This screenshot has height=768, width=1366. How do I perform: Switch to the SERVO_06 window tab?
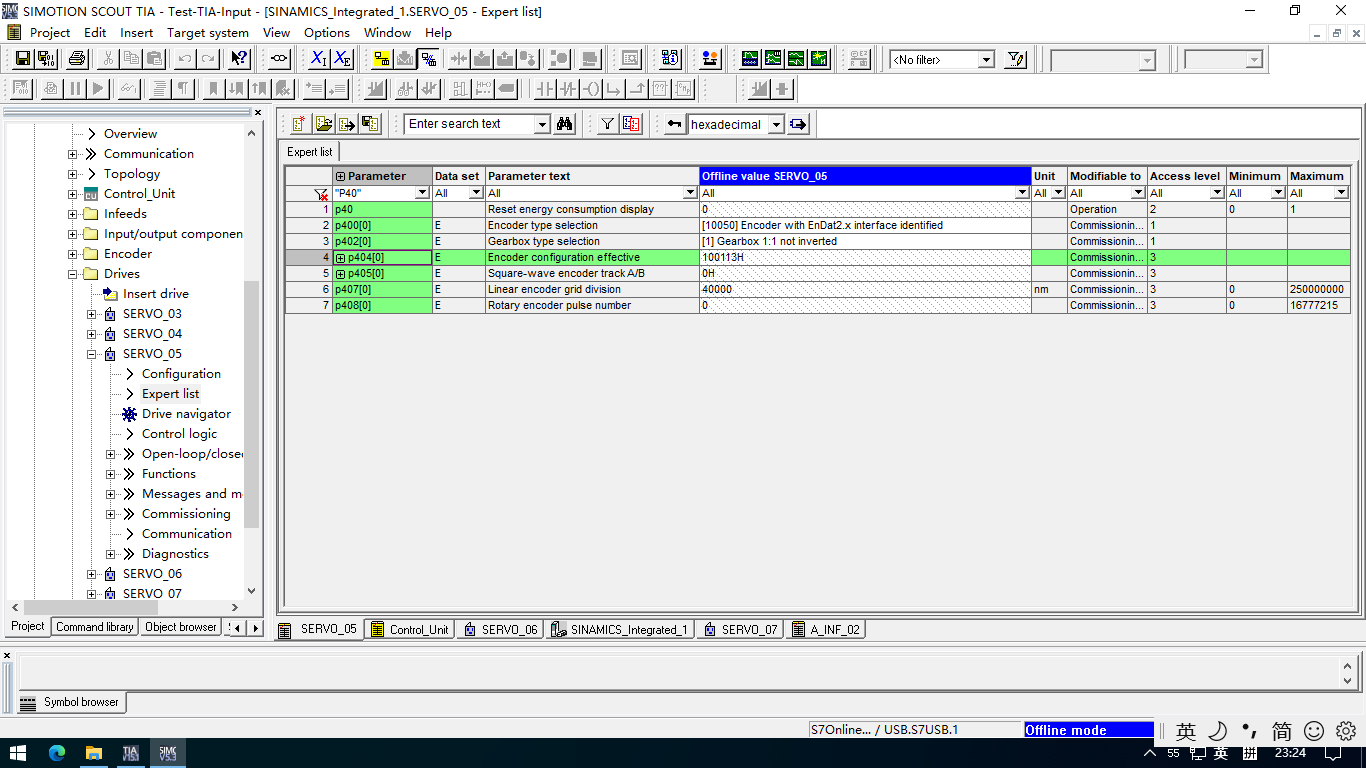501,630
